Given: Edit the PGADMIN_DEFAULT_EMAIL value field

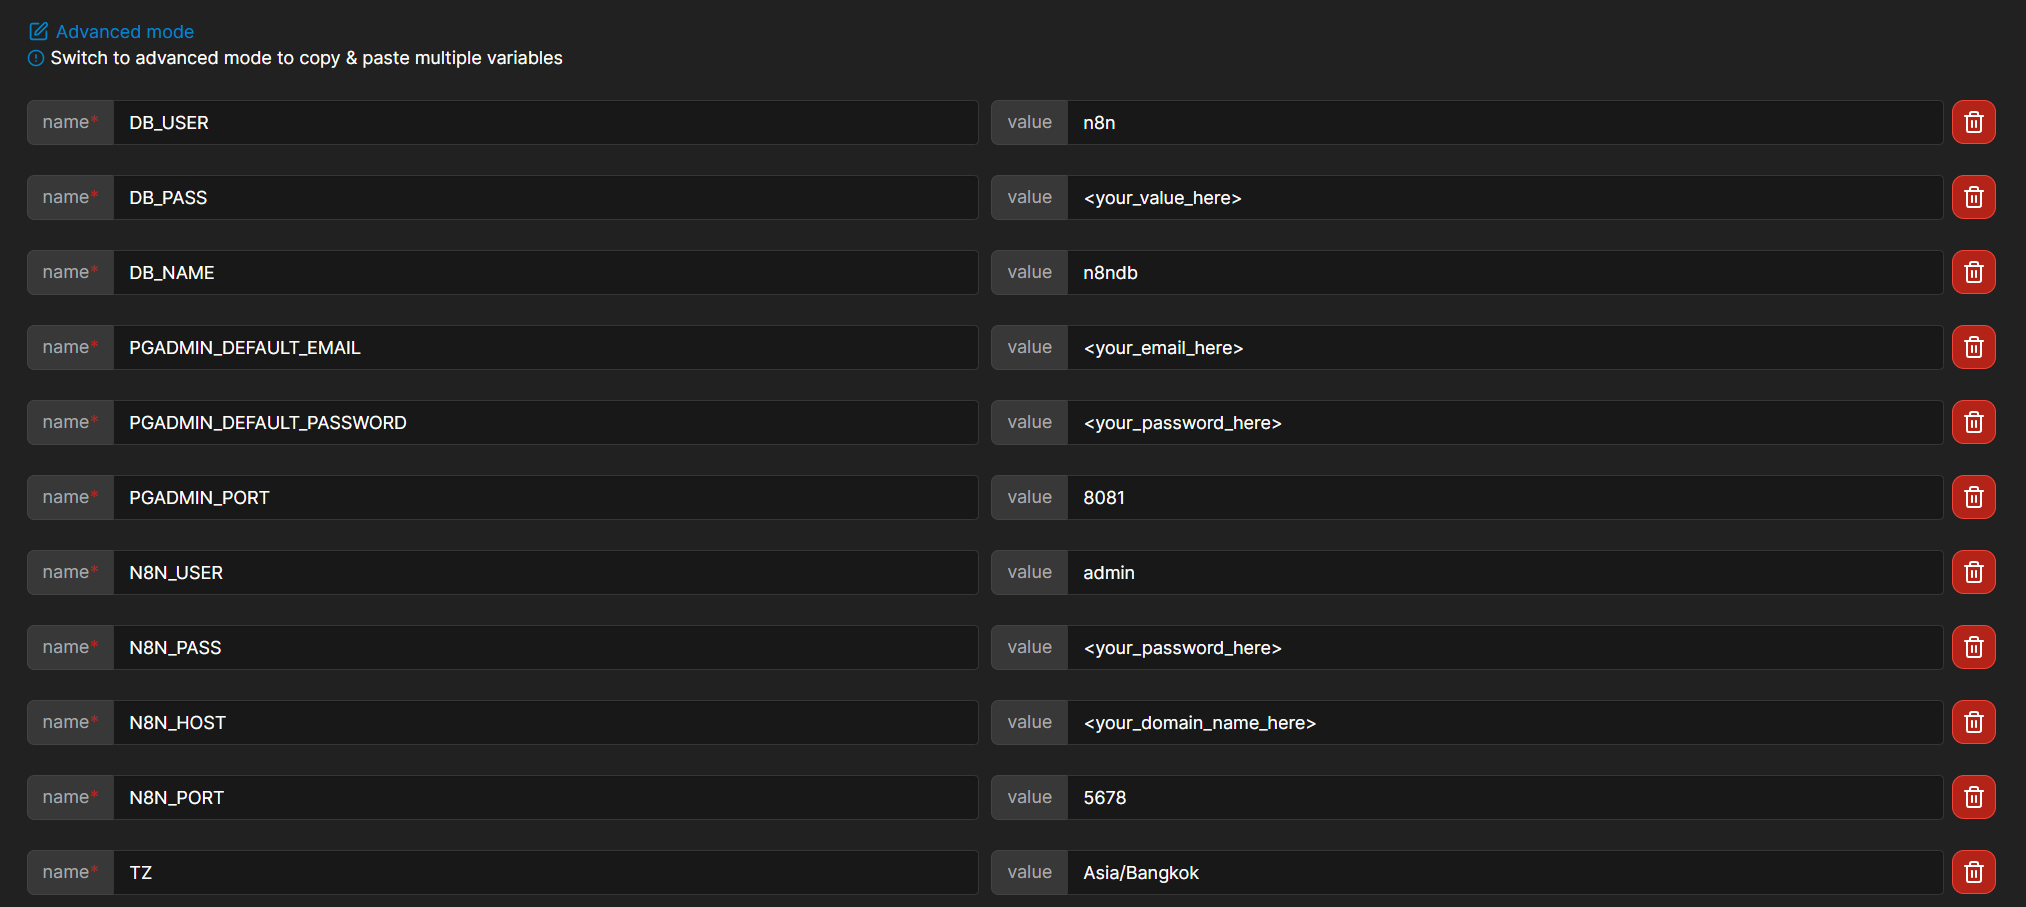Looking at the screenshot, I should (1504, 347).
